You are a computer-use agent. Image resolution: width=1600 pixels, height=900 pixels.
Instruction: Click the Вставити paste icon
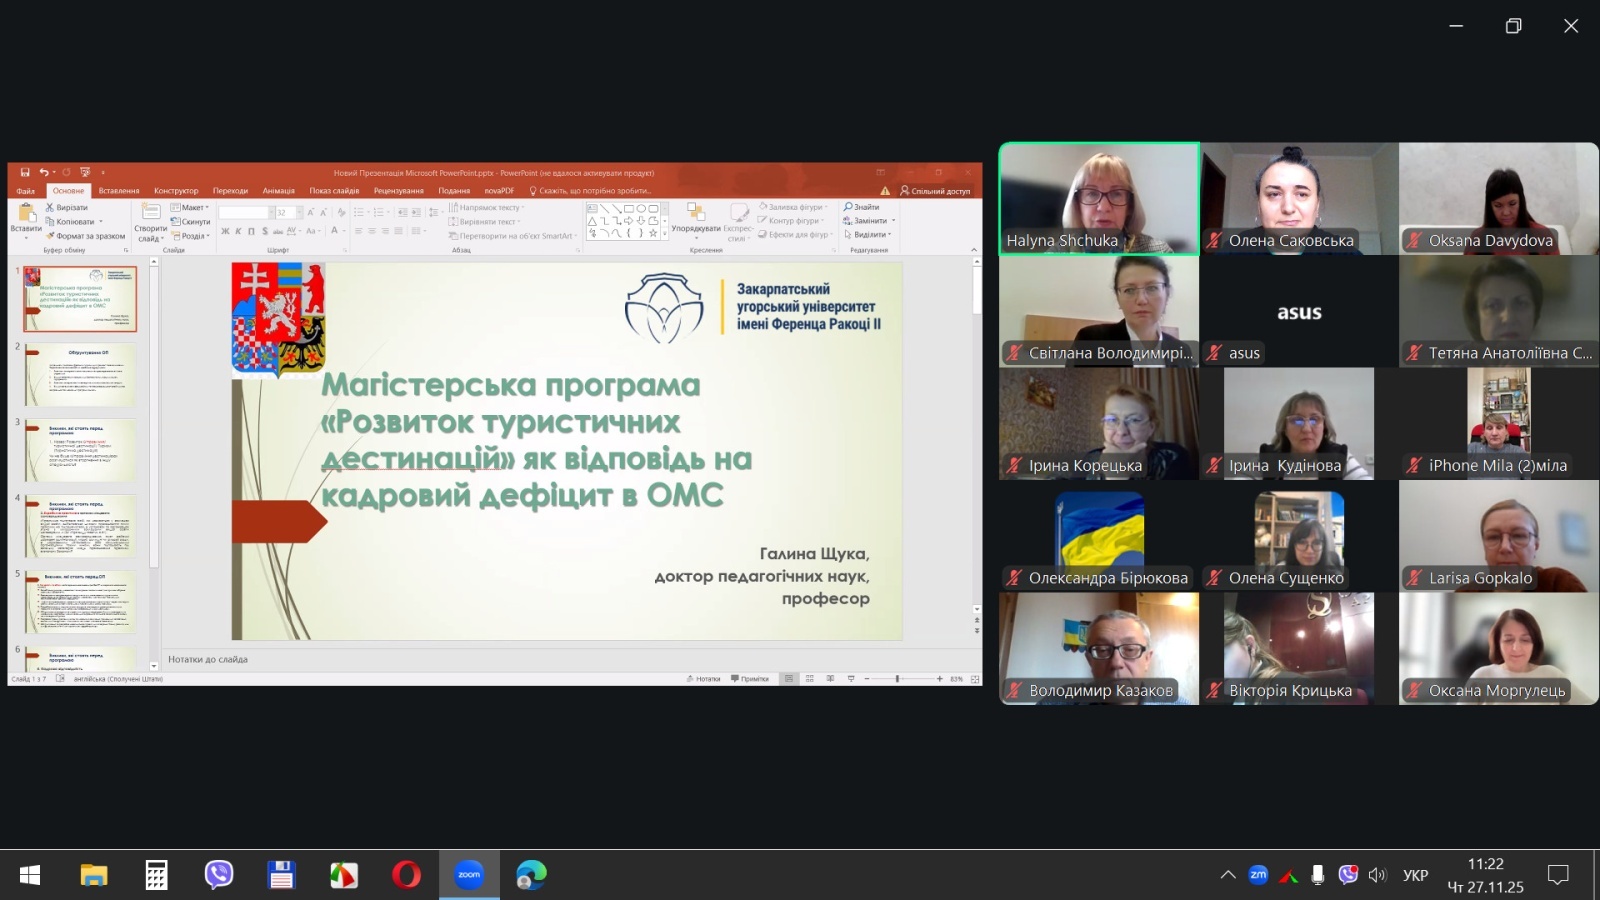pos(26,216)
